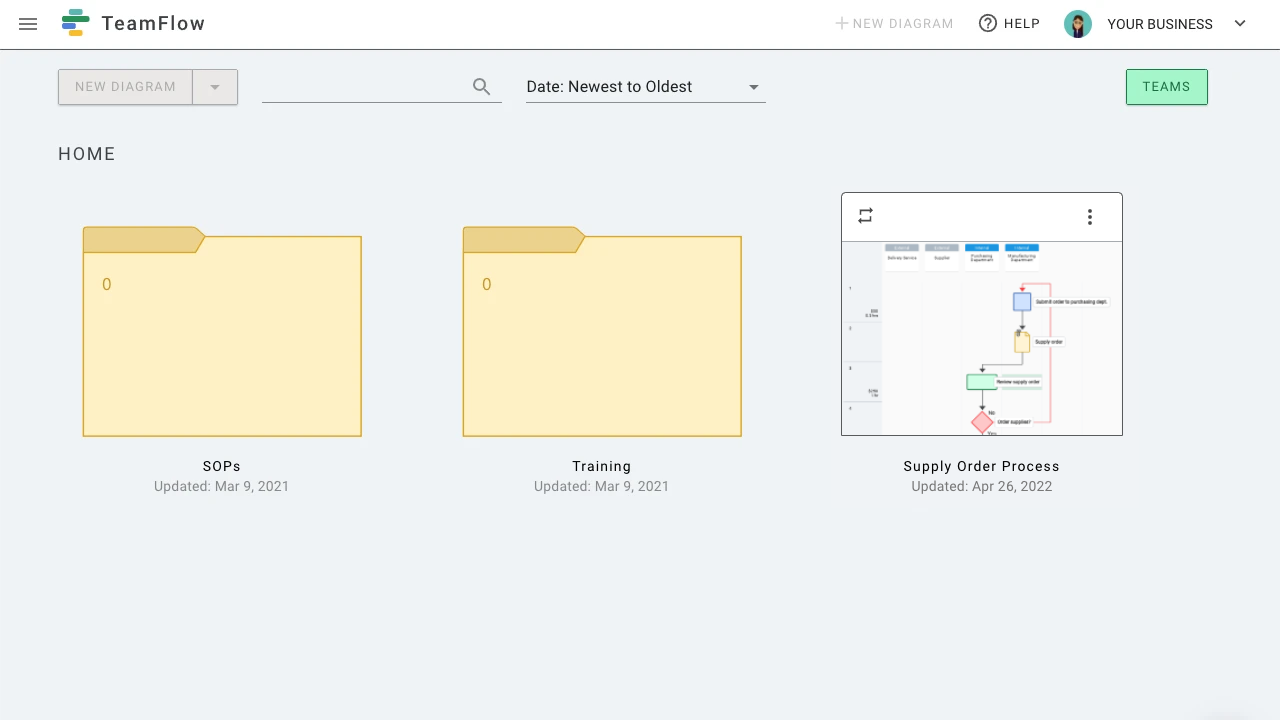Select the HELP menu item
This screenshot has height=720, width=1280.
pyautogui.click(x=1021, y=23)
